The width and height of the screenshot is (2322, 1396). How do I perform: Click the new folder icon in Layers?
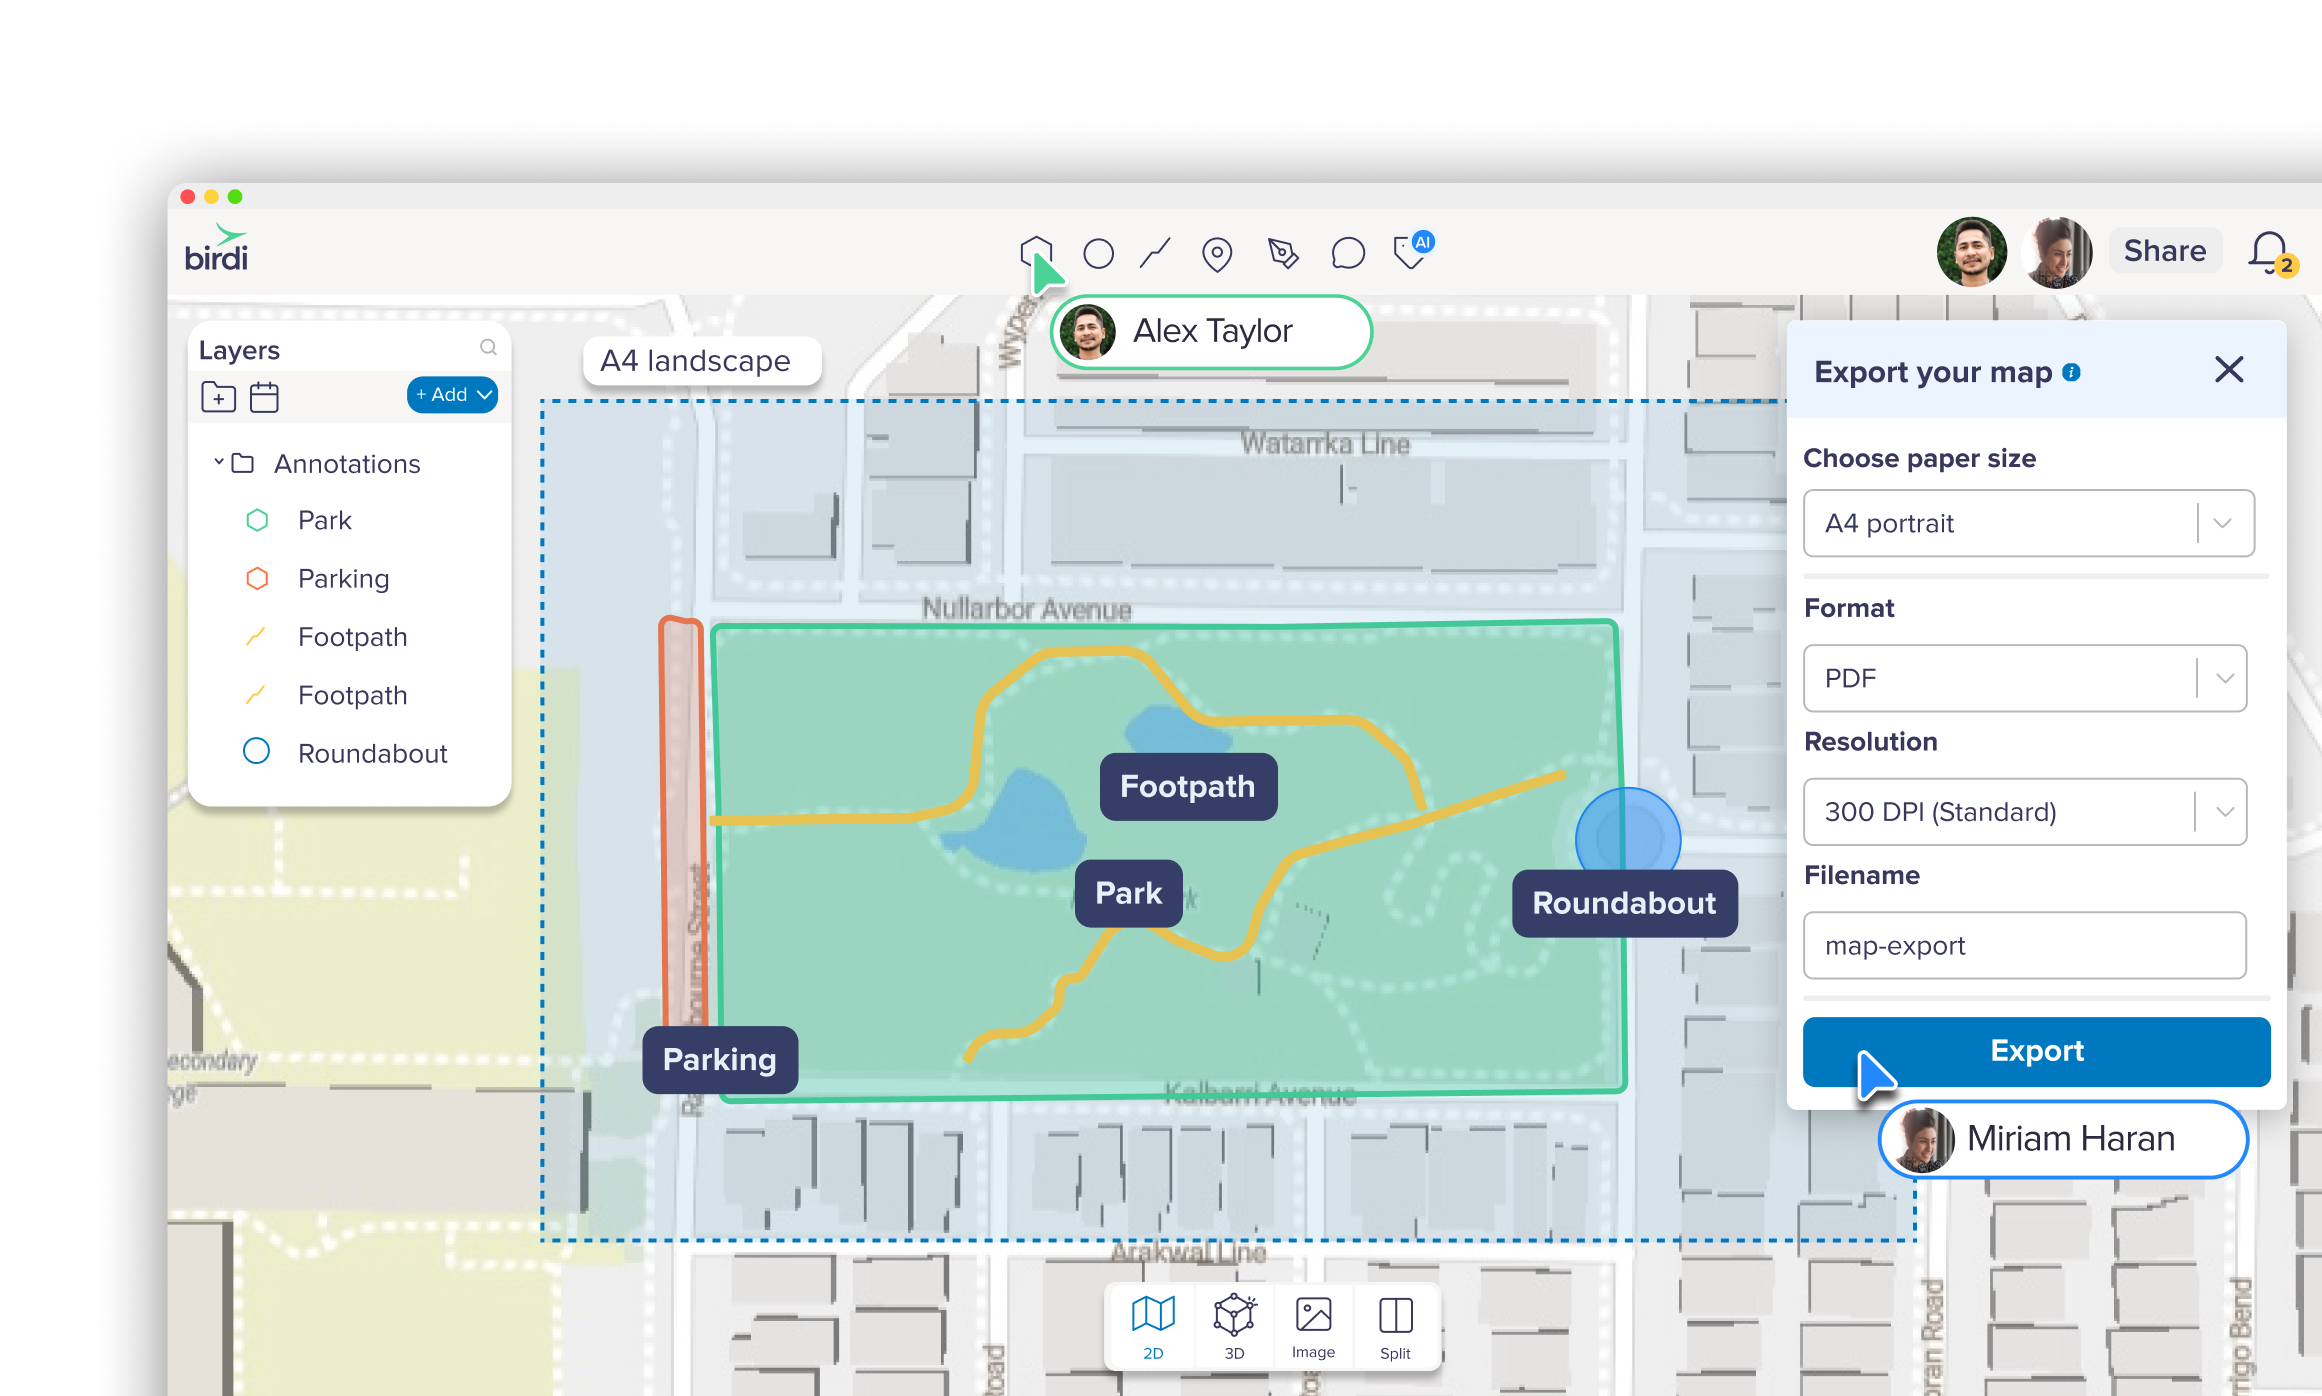click(218, 397)
